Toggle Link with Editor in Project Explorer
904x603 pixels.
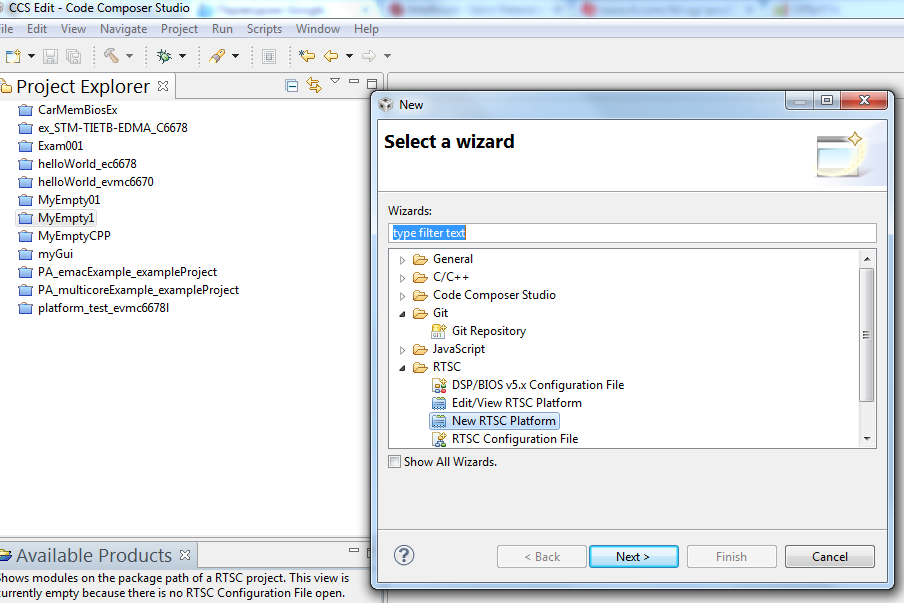314,85
